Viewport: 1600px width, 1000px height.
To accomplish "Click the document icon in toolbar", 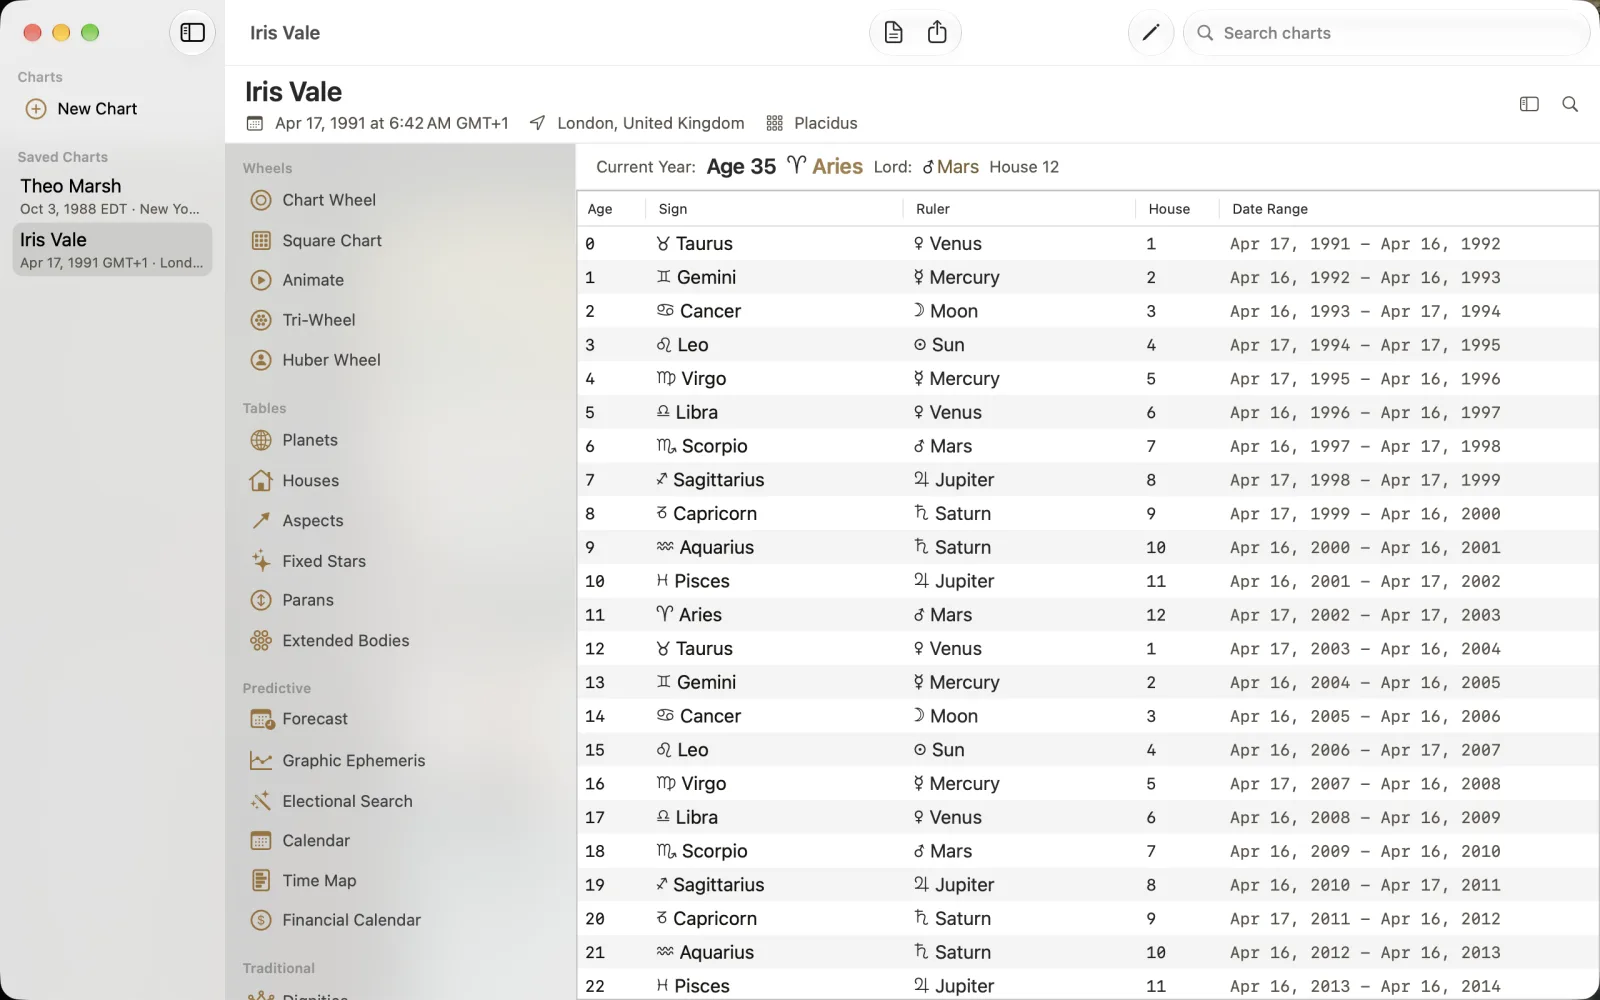I will coord(893,33).
